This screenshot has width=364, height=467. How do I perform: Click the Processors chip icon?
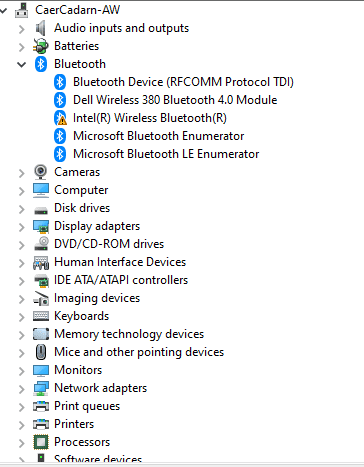[x=41, y=442]
